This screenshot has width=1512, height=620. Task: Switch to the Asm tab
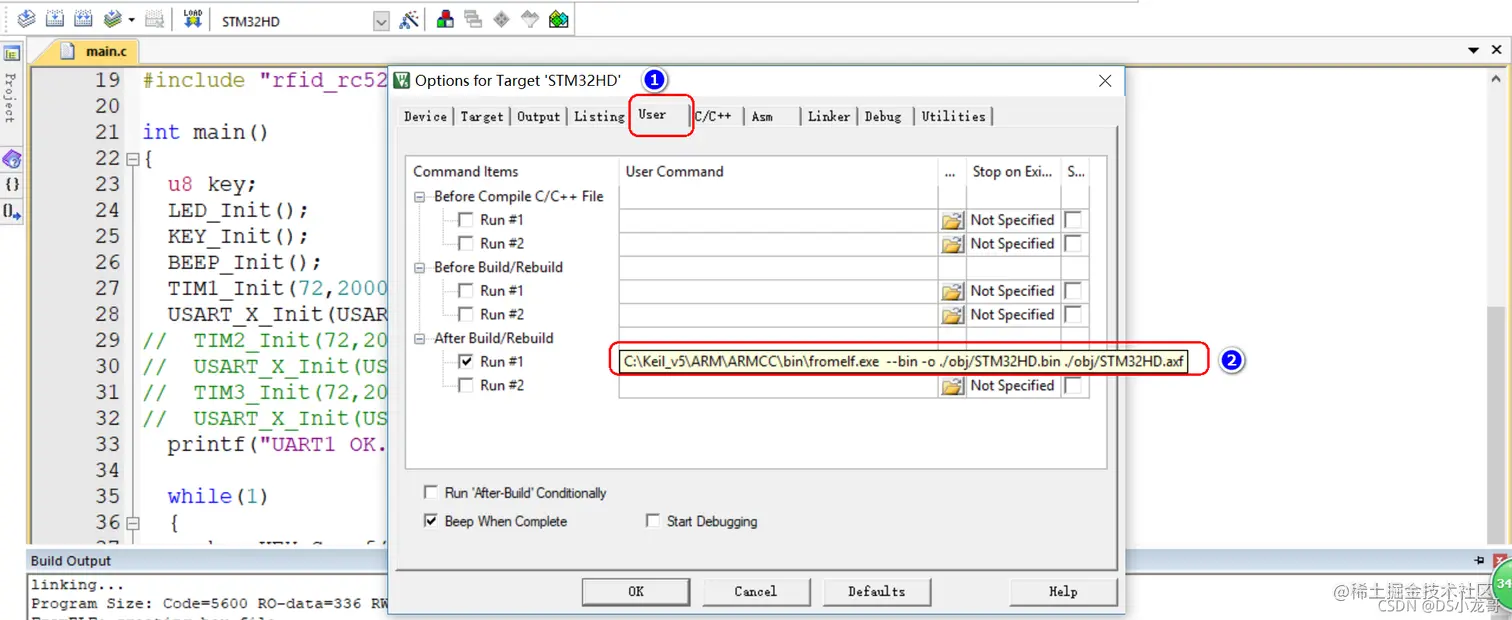pos(762,117)
